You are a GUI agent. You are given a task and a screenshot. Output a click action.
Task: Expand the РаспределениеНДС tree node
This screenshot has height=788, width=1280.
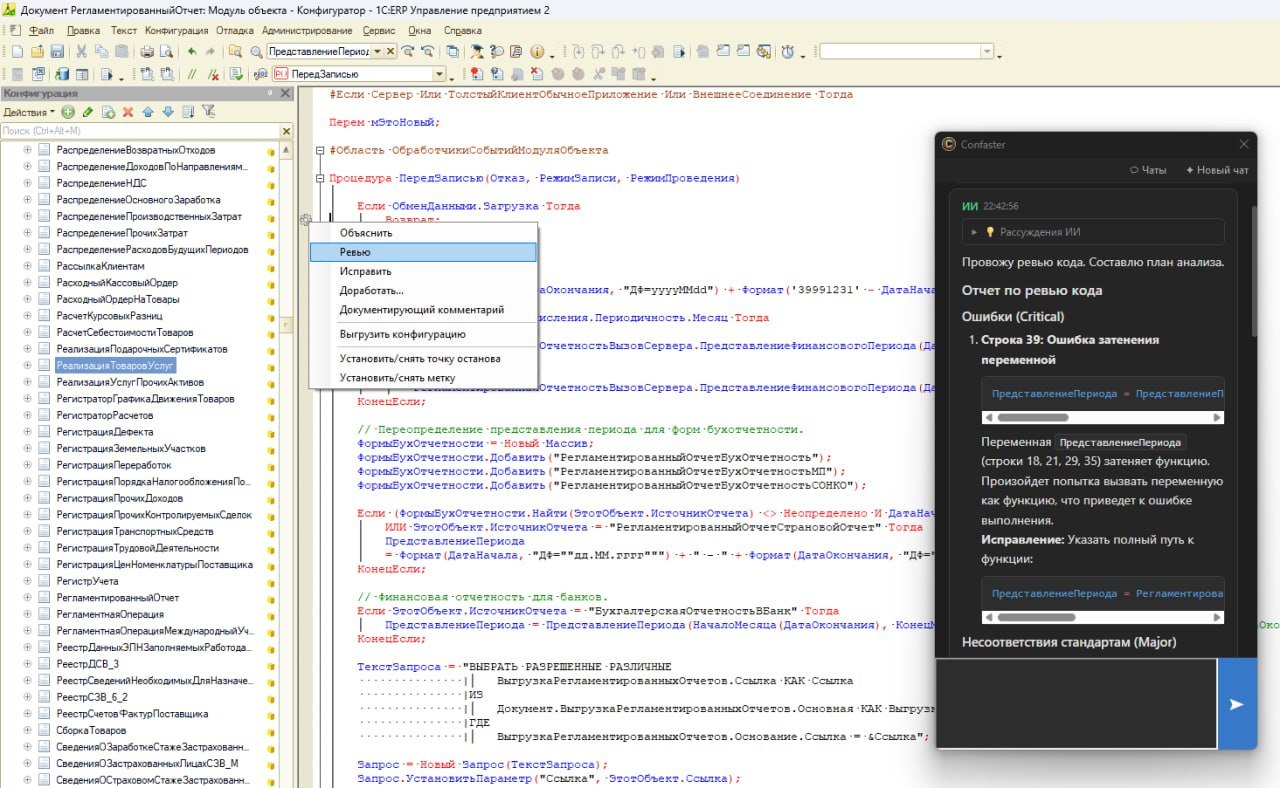(x=28, y=183)
